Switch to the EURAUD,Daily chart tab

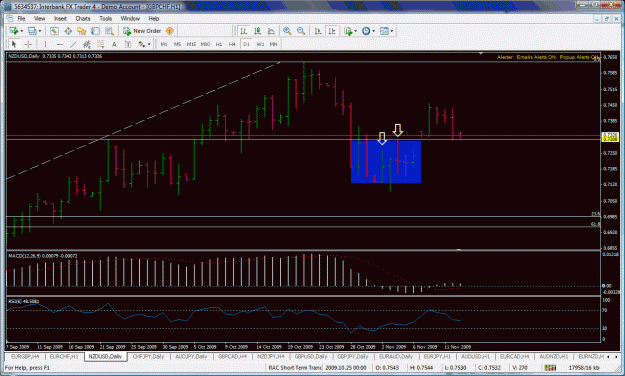click(396, 356)
